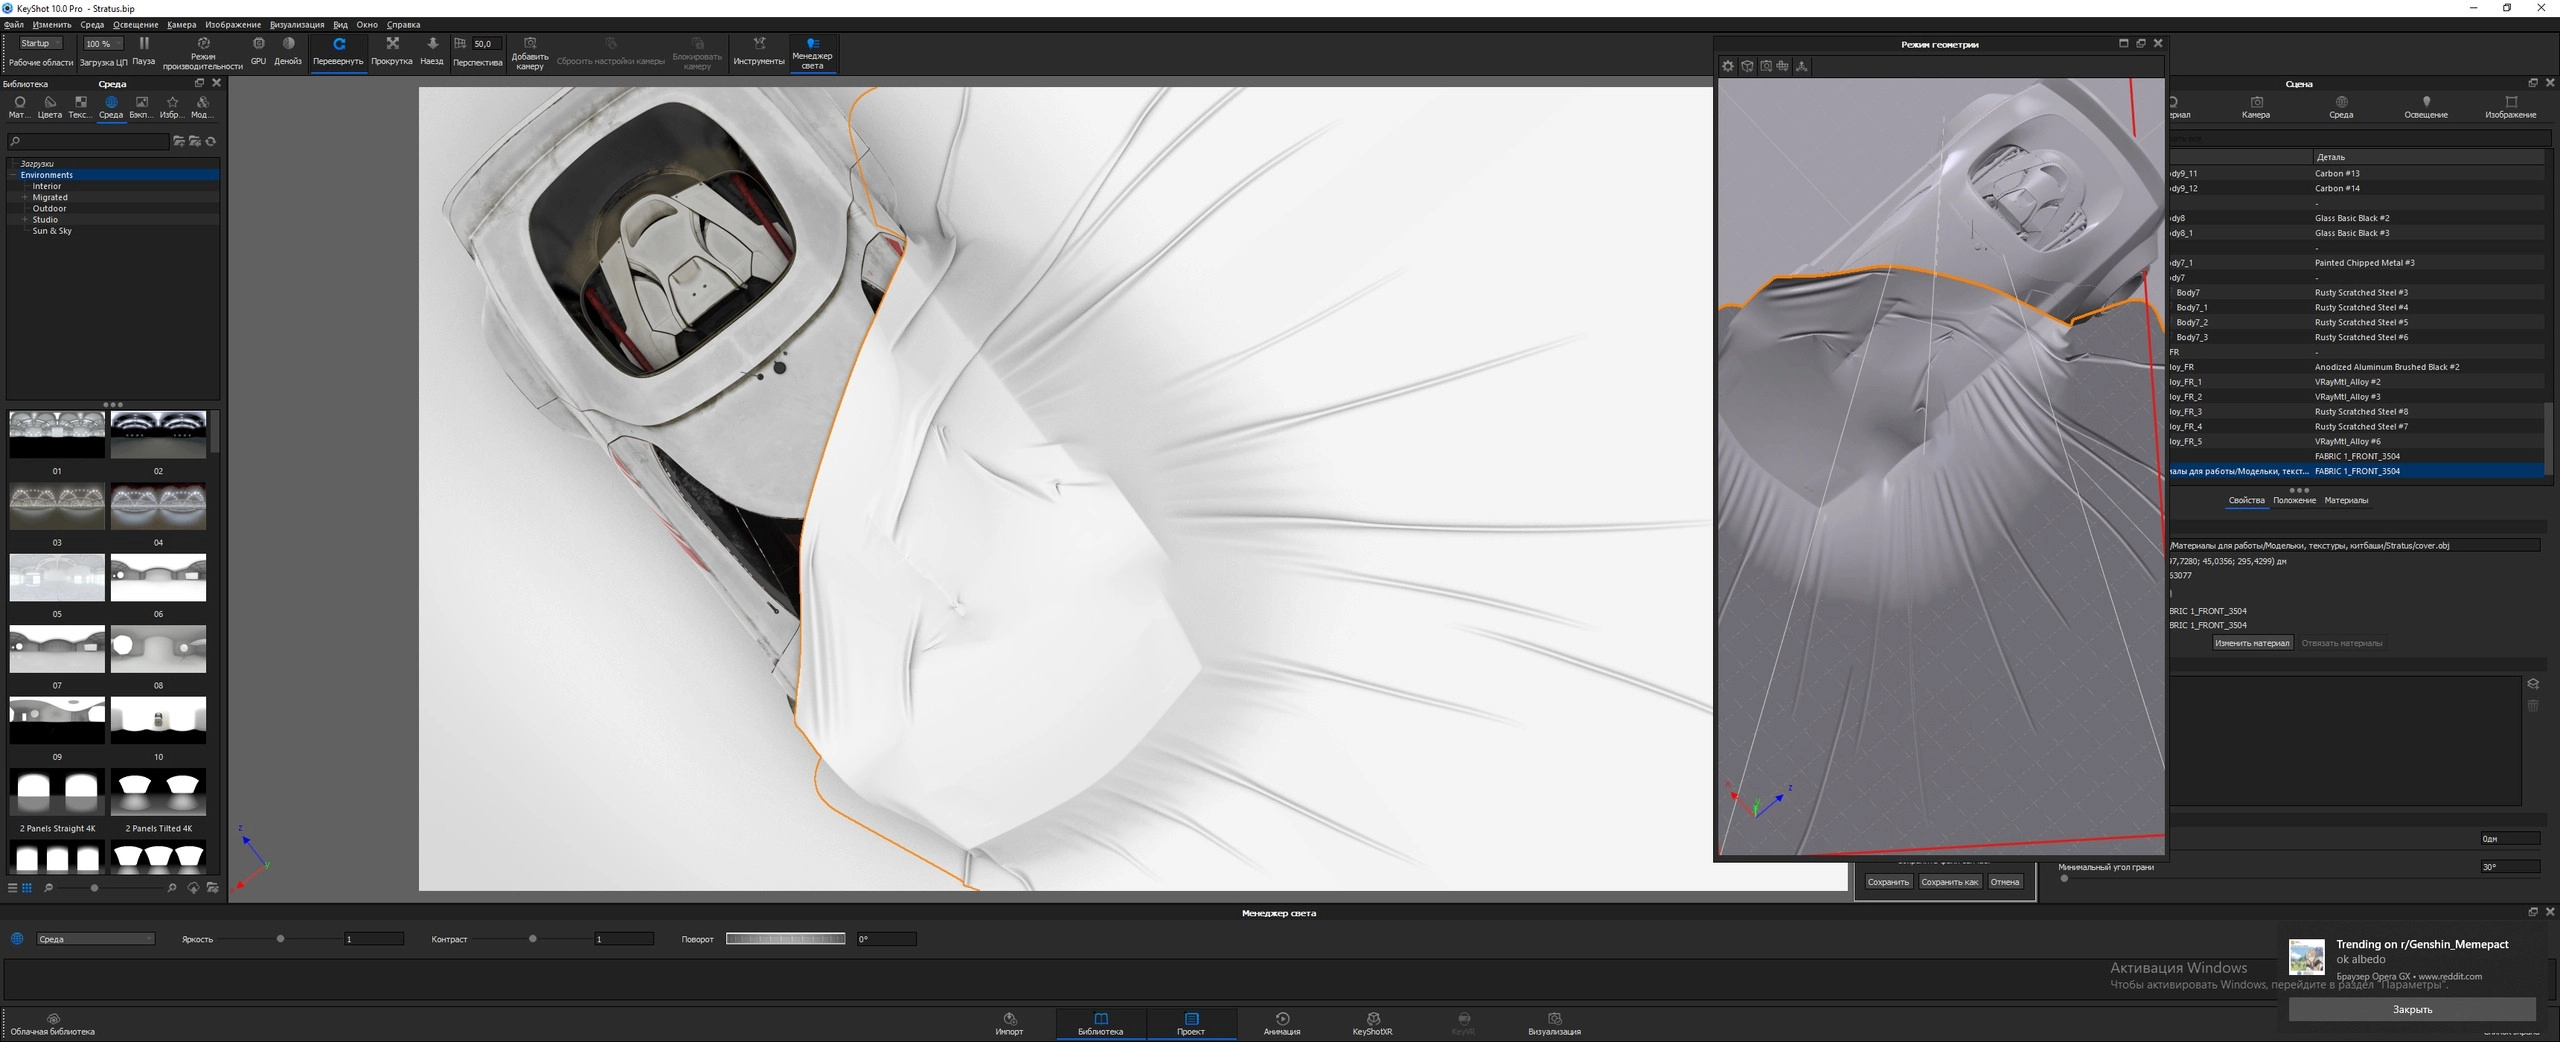The image size is (2560, 1042).
Task: Click the Яркость brightness slider handle
Action: pyautogui.click(x=280, y=939)
